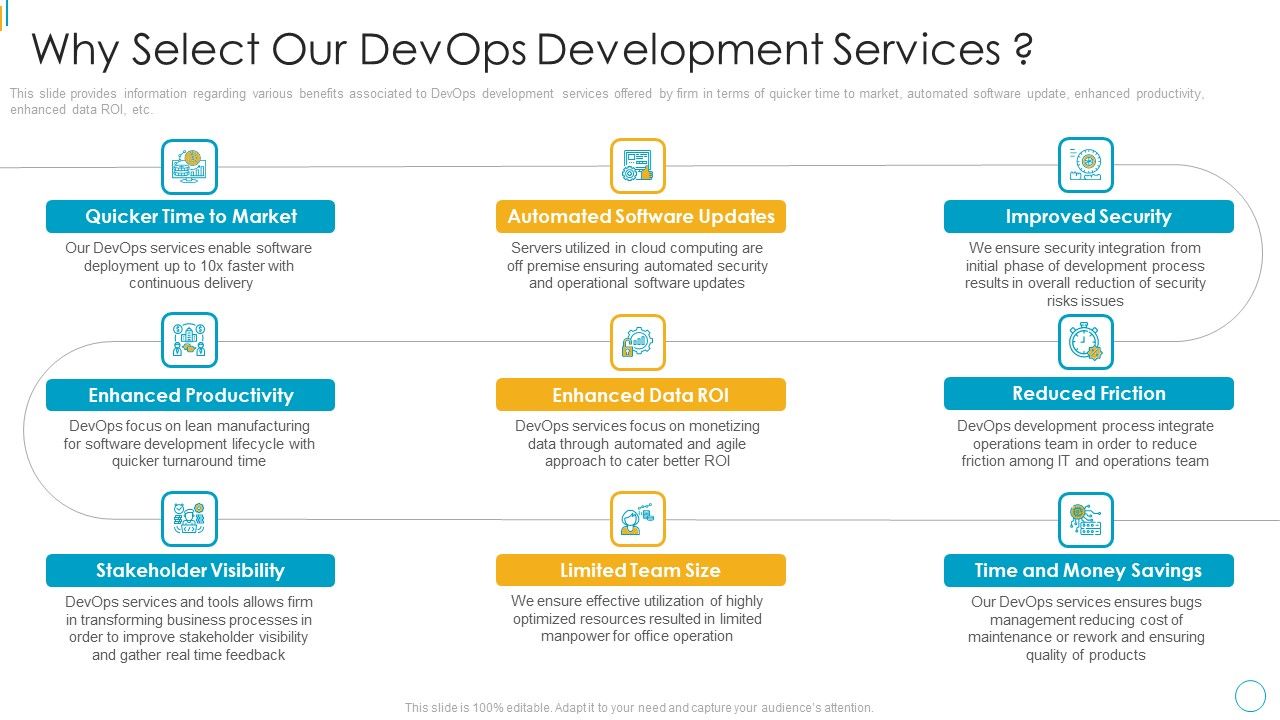Select the Stakeholder Visibility label
Image resolution: width=1280 pixels, height=720 pixels.
pos(190,570)
